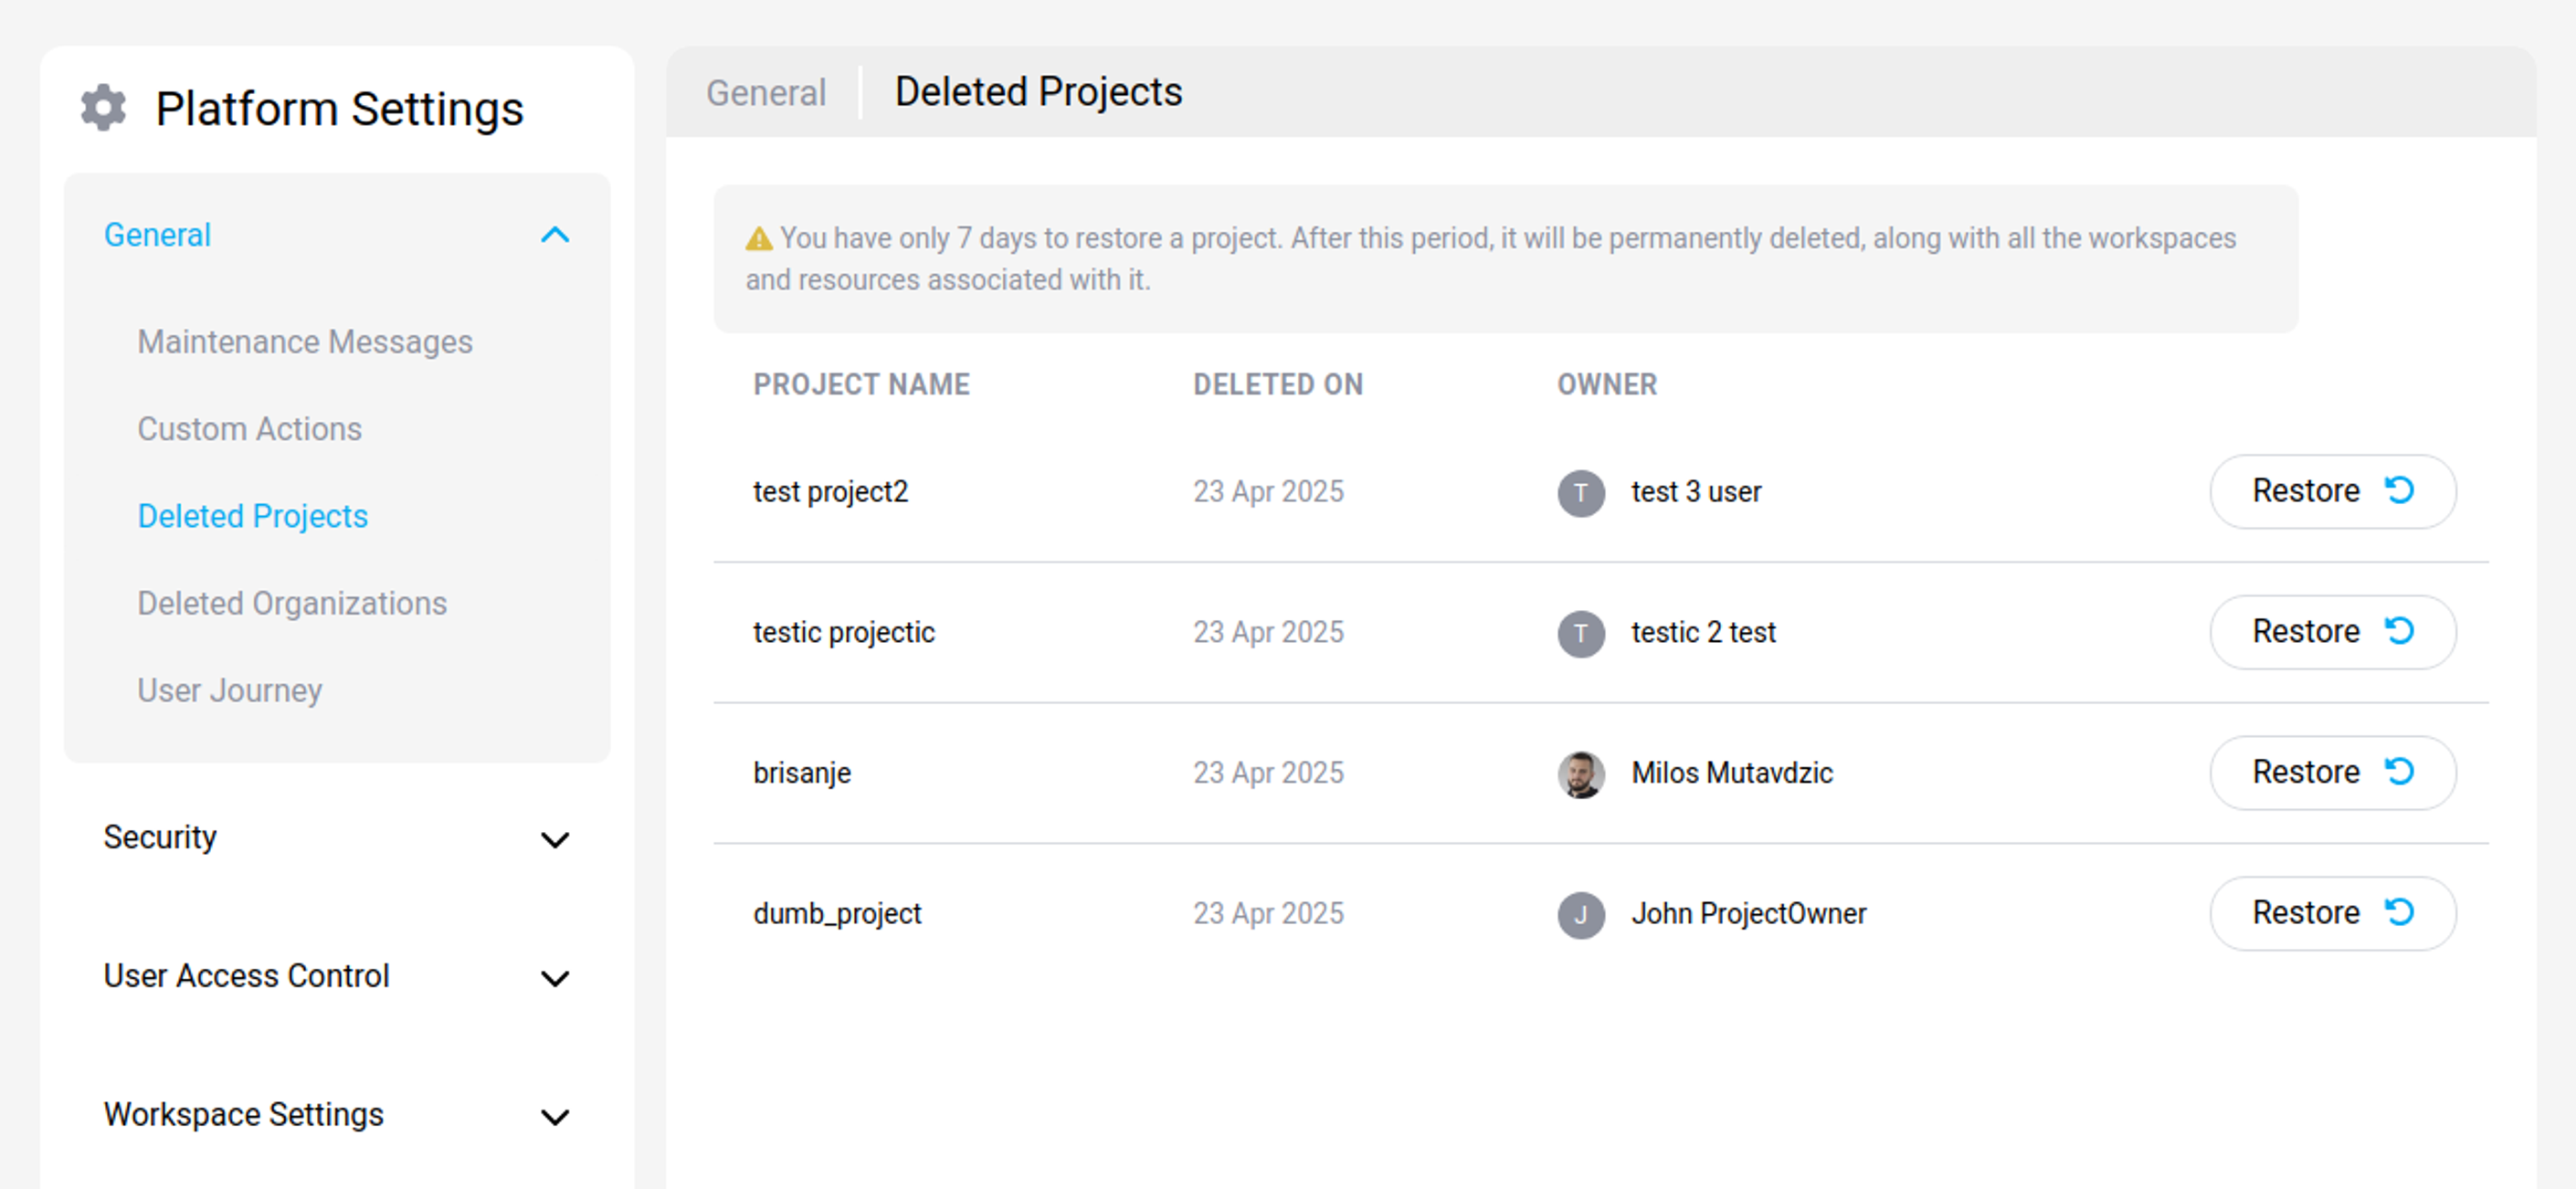Click the 'T' avatar beside testic 2 test
Viewport: 2576px width, 1189px height.
1581,633
